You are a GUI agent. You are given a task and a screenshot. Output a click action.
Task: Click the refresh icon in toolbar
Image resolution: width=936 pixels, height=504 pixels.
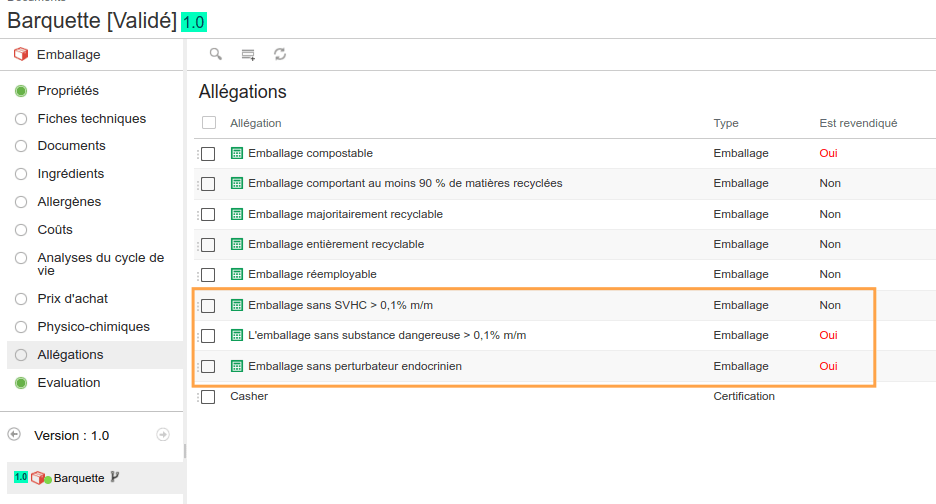(280, 54)
